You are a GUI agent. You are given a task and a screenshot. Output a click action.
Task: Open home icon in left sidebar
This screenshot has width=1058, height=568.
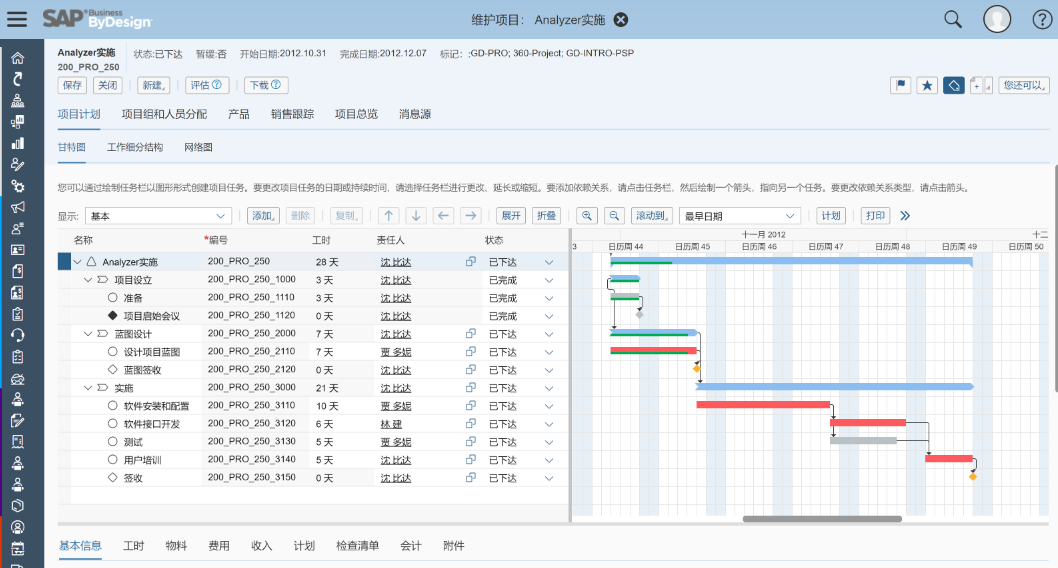[x=17, y=57]
